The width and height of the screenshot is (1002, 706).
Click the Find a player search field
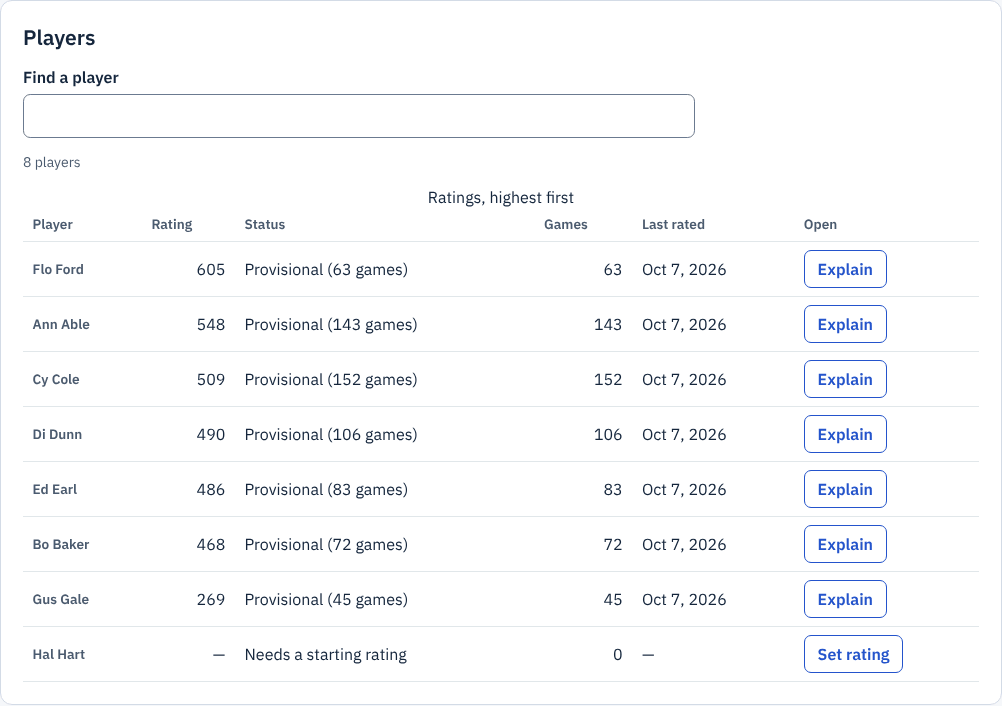click(358, 116)
